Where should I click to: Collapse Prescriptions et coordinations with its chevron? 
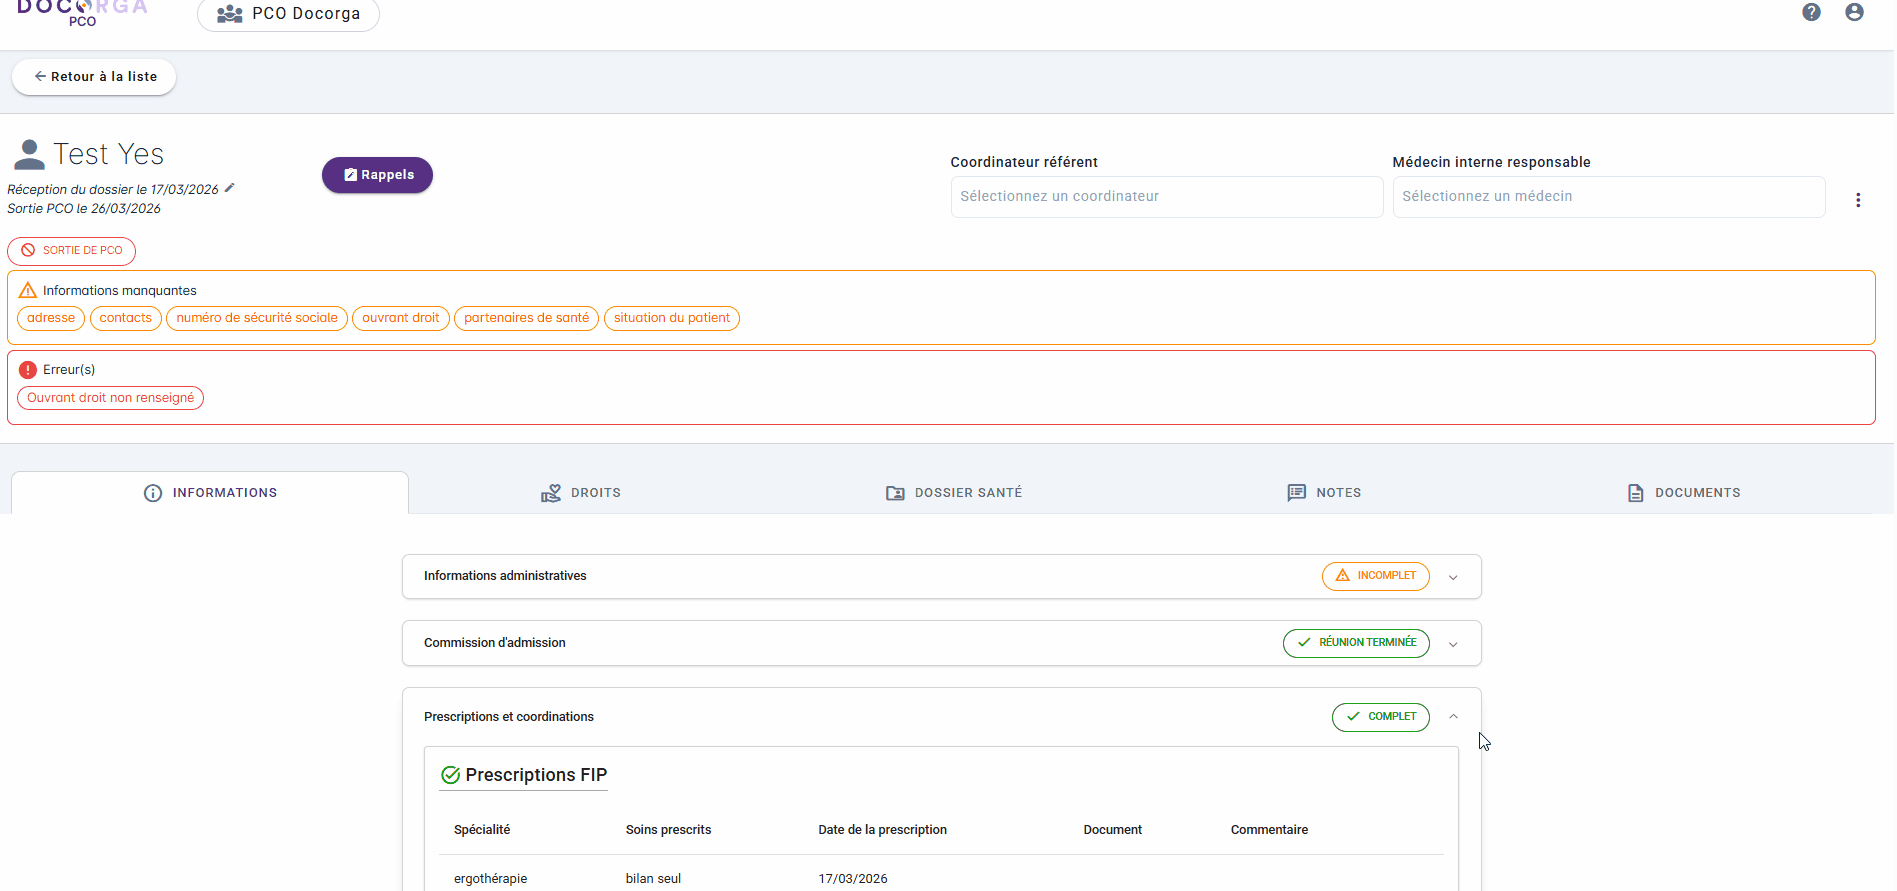click(1453, 717)
